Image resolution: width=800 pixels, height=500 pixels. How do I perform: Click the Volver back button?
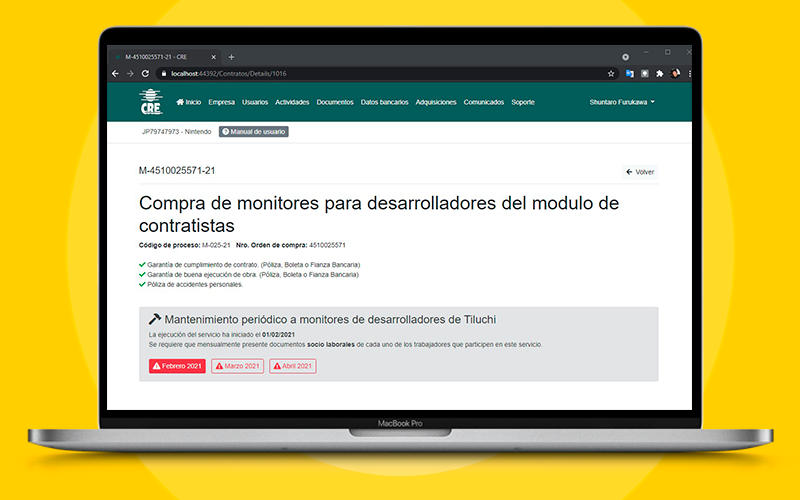[640, 172]
